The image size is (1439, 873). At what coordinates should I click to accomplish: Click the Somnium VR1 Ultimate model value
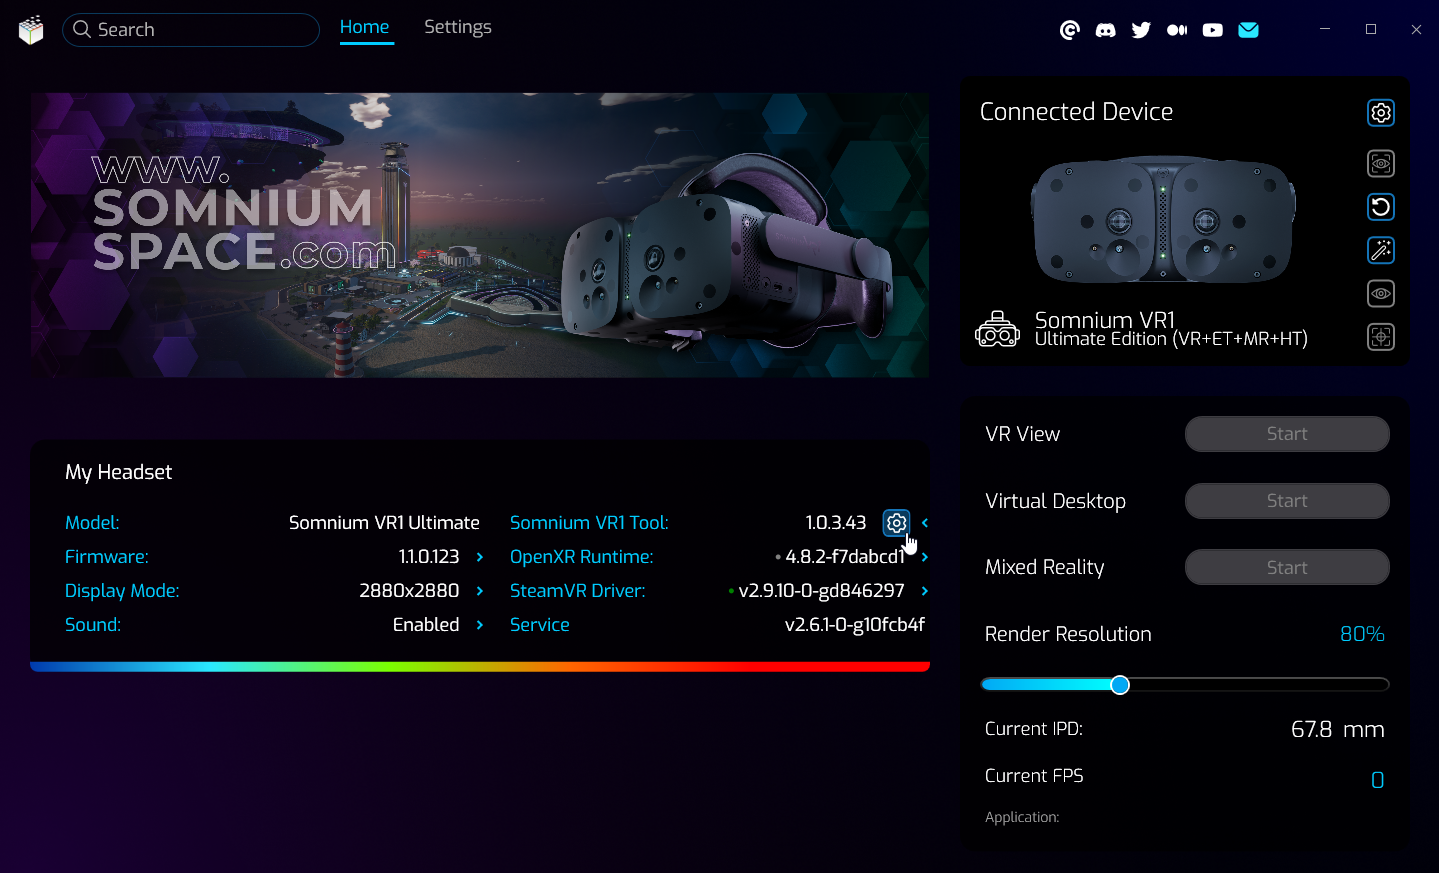pos(384,523)
